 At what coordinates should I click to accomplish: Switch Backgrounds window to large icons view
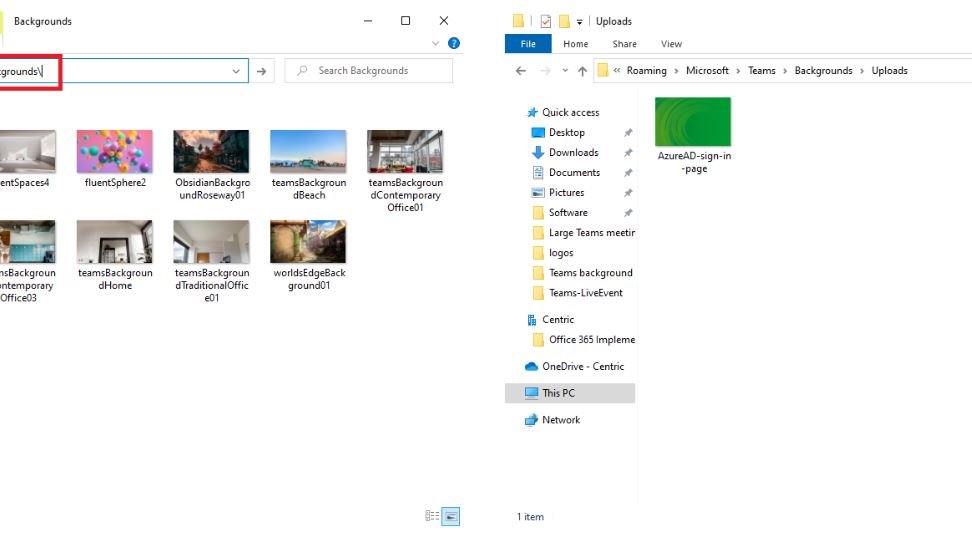pyautogui.click(x=451, y=516)
